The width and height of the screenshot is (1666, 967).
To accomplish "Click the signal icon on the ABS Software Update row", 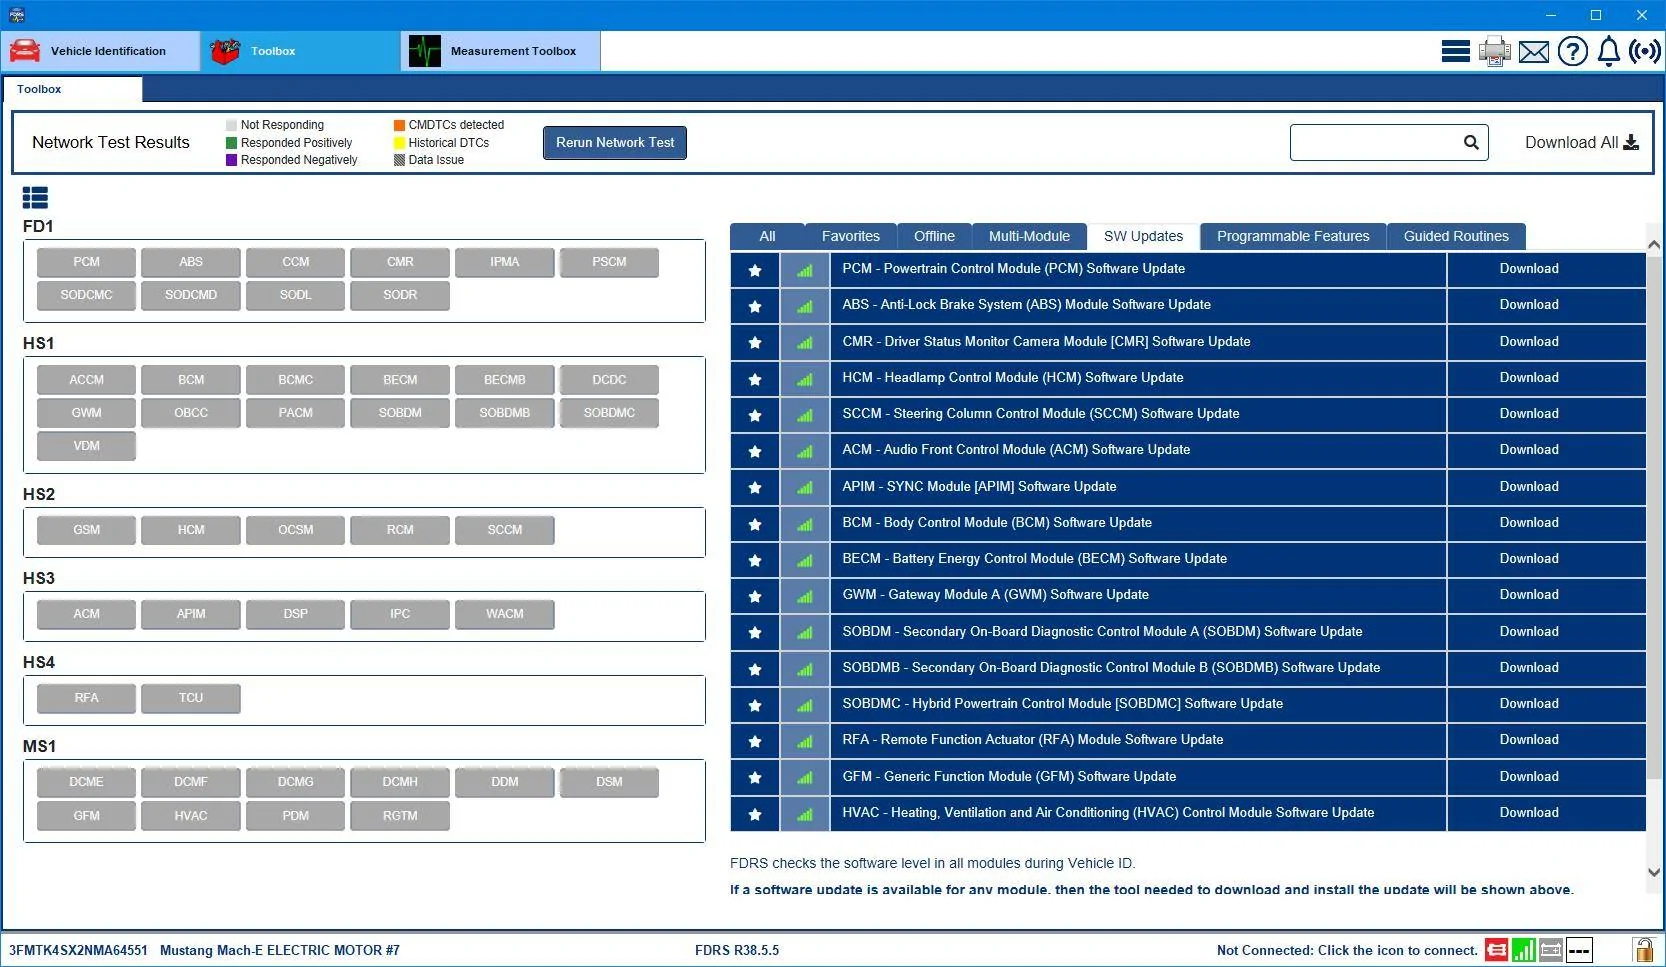I will pyautogui.click(x=805, y=305).
